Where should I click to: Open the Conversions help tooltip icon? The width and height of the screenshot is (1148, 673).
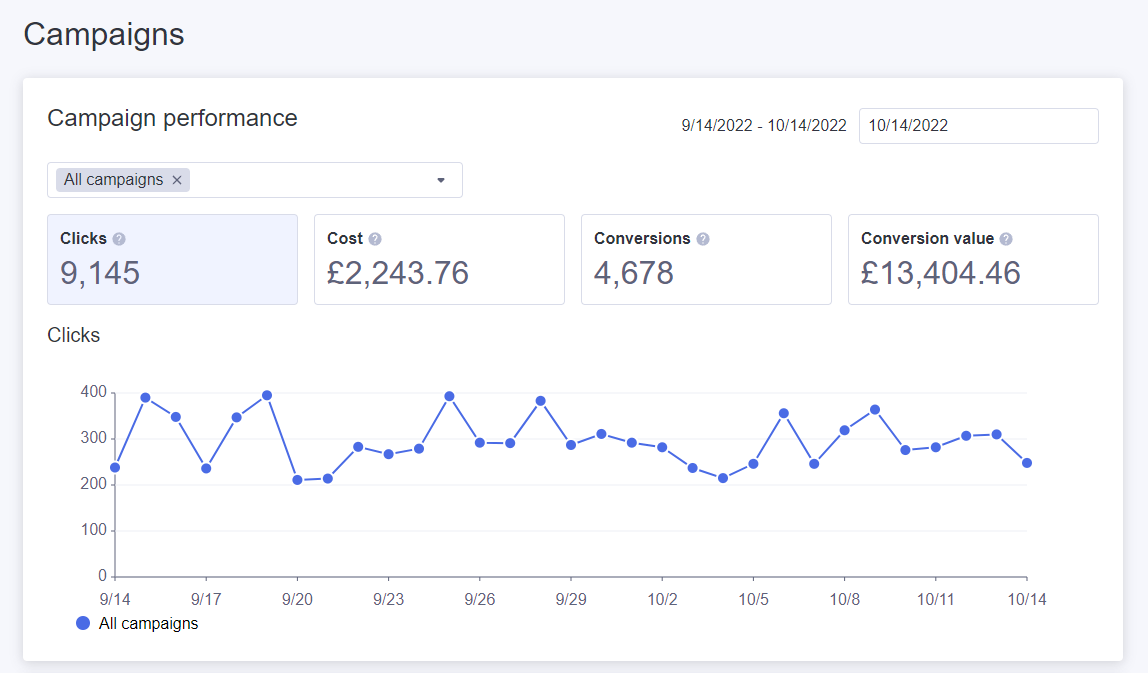[x=703, y=239]
